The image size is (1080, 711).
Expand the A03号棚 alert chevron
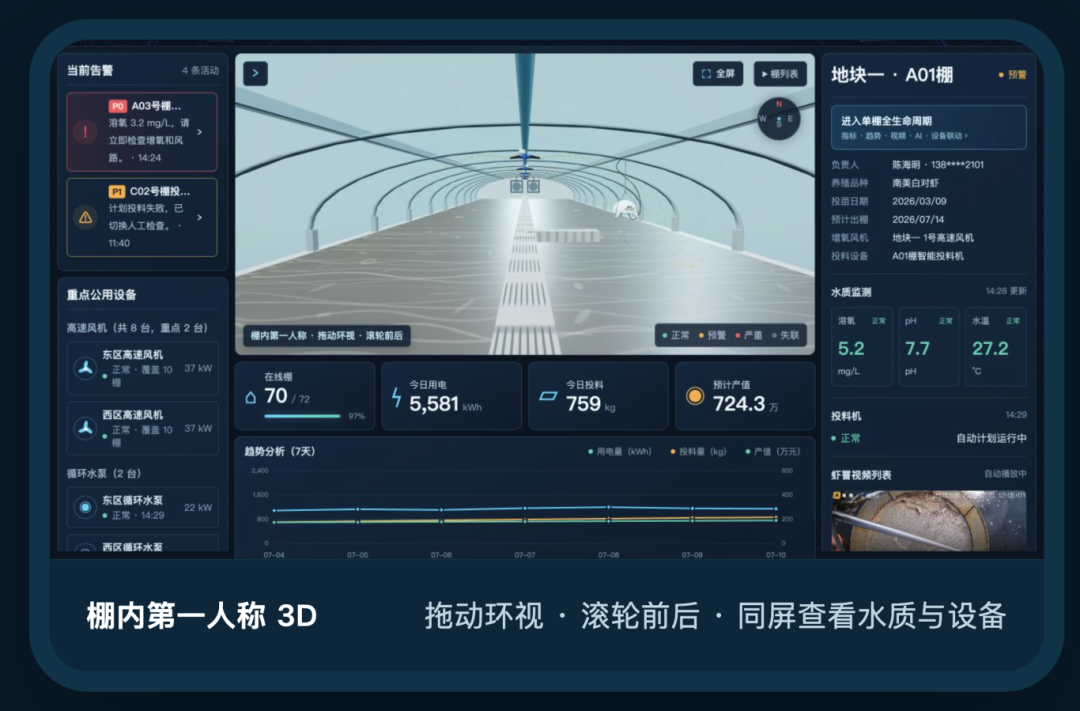coord(200,132)
